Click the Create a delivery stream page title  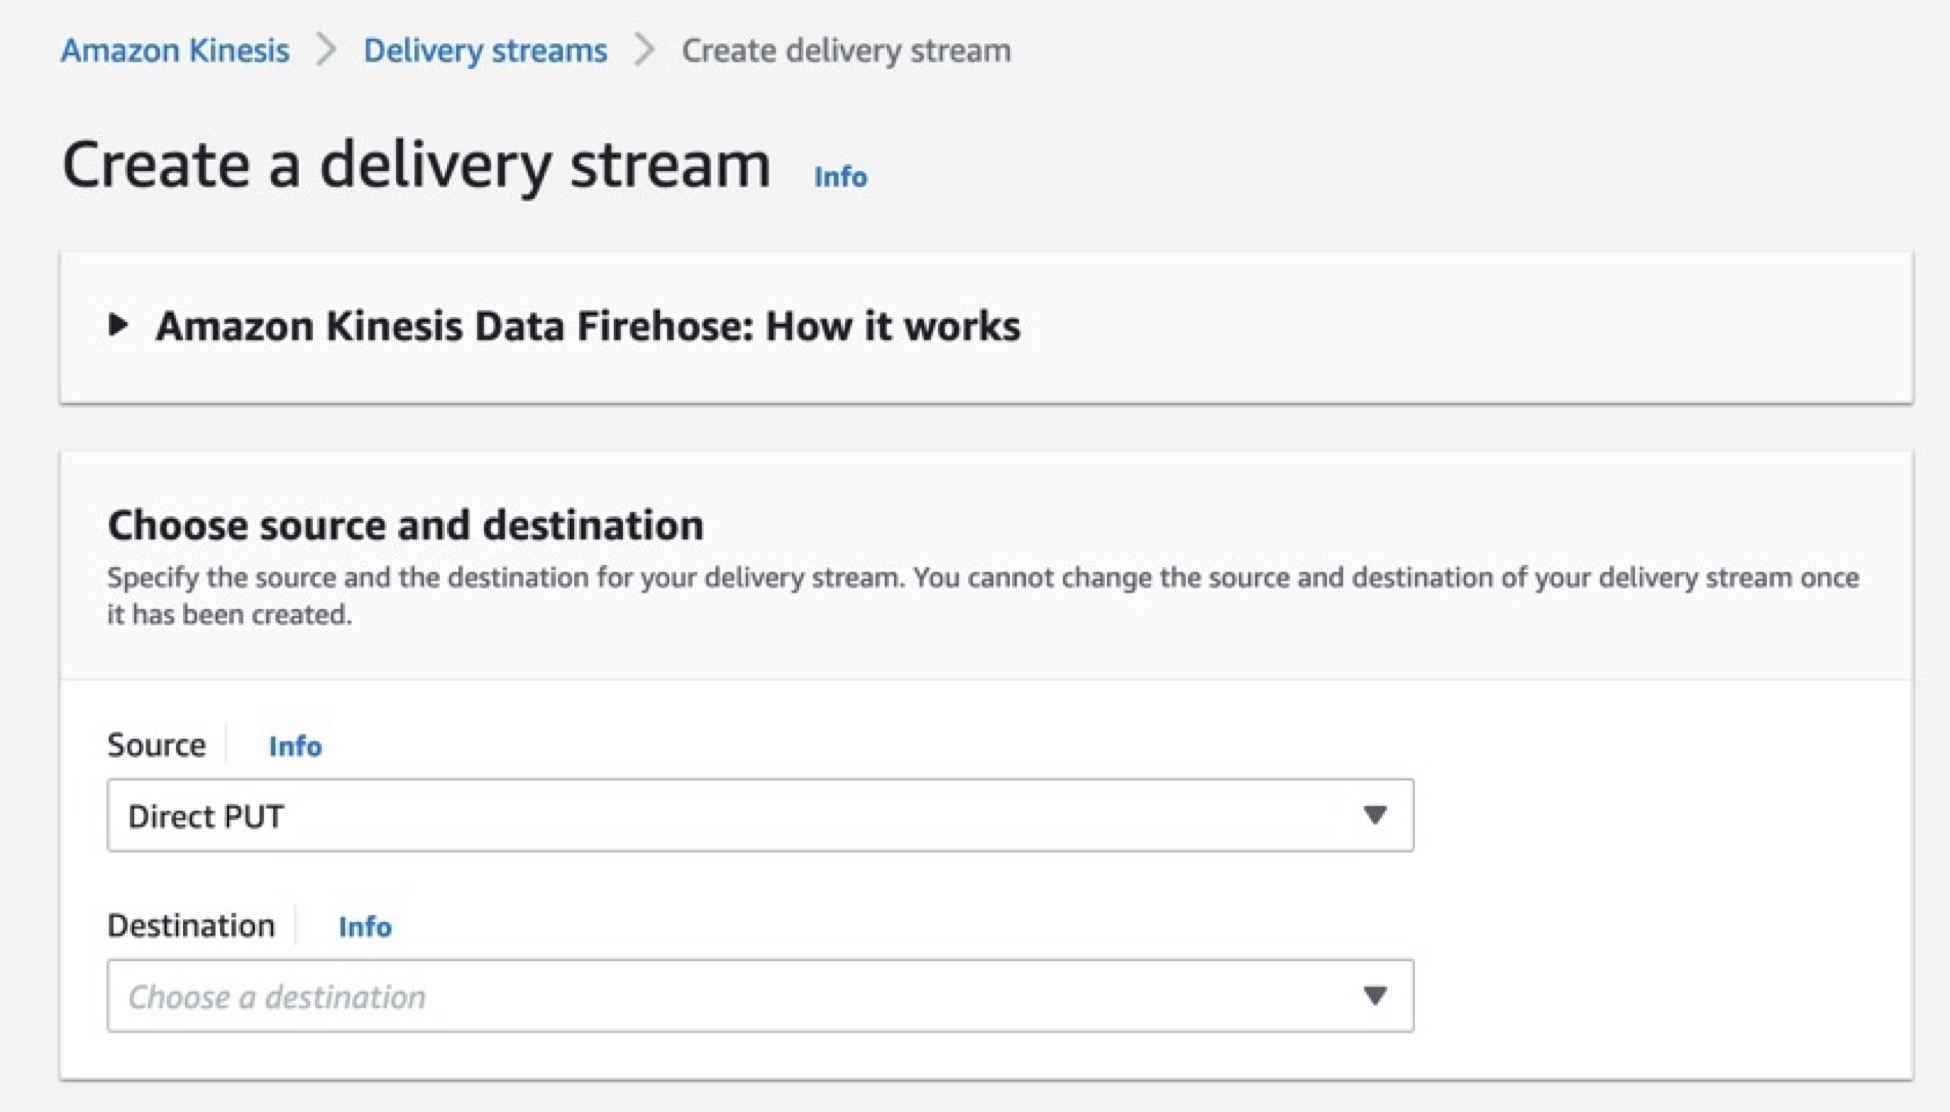(x=416, y=165)
